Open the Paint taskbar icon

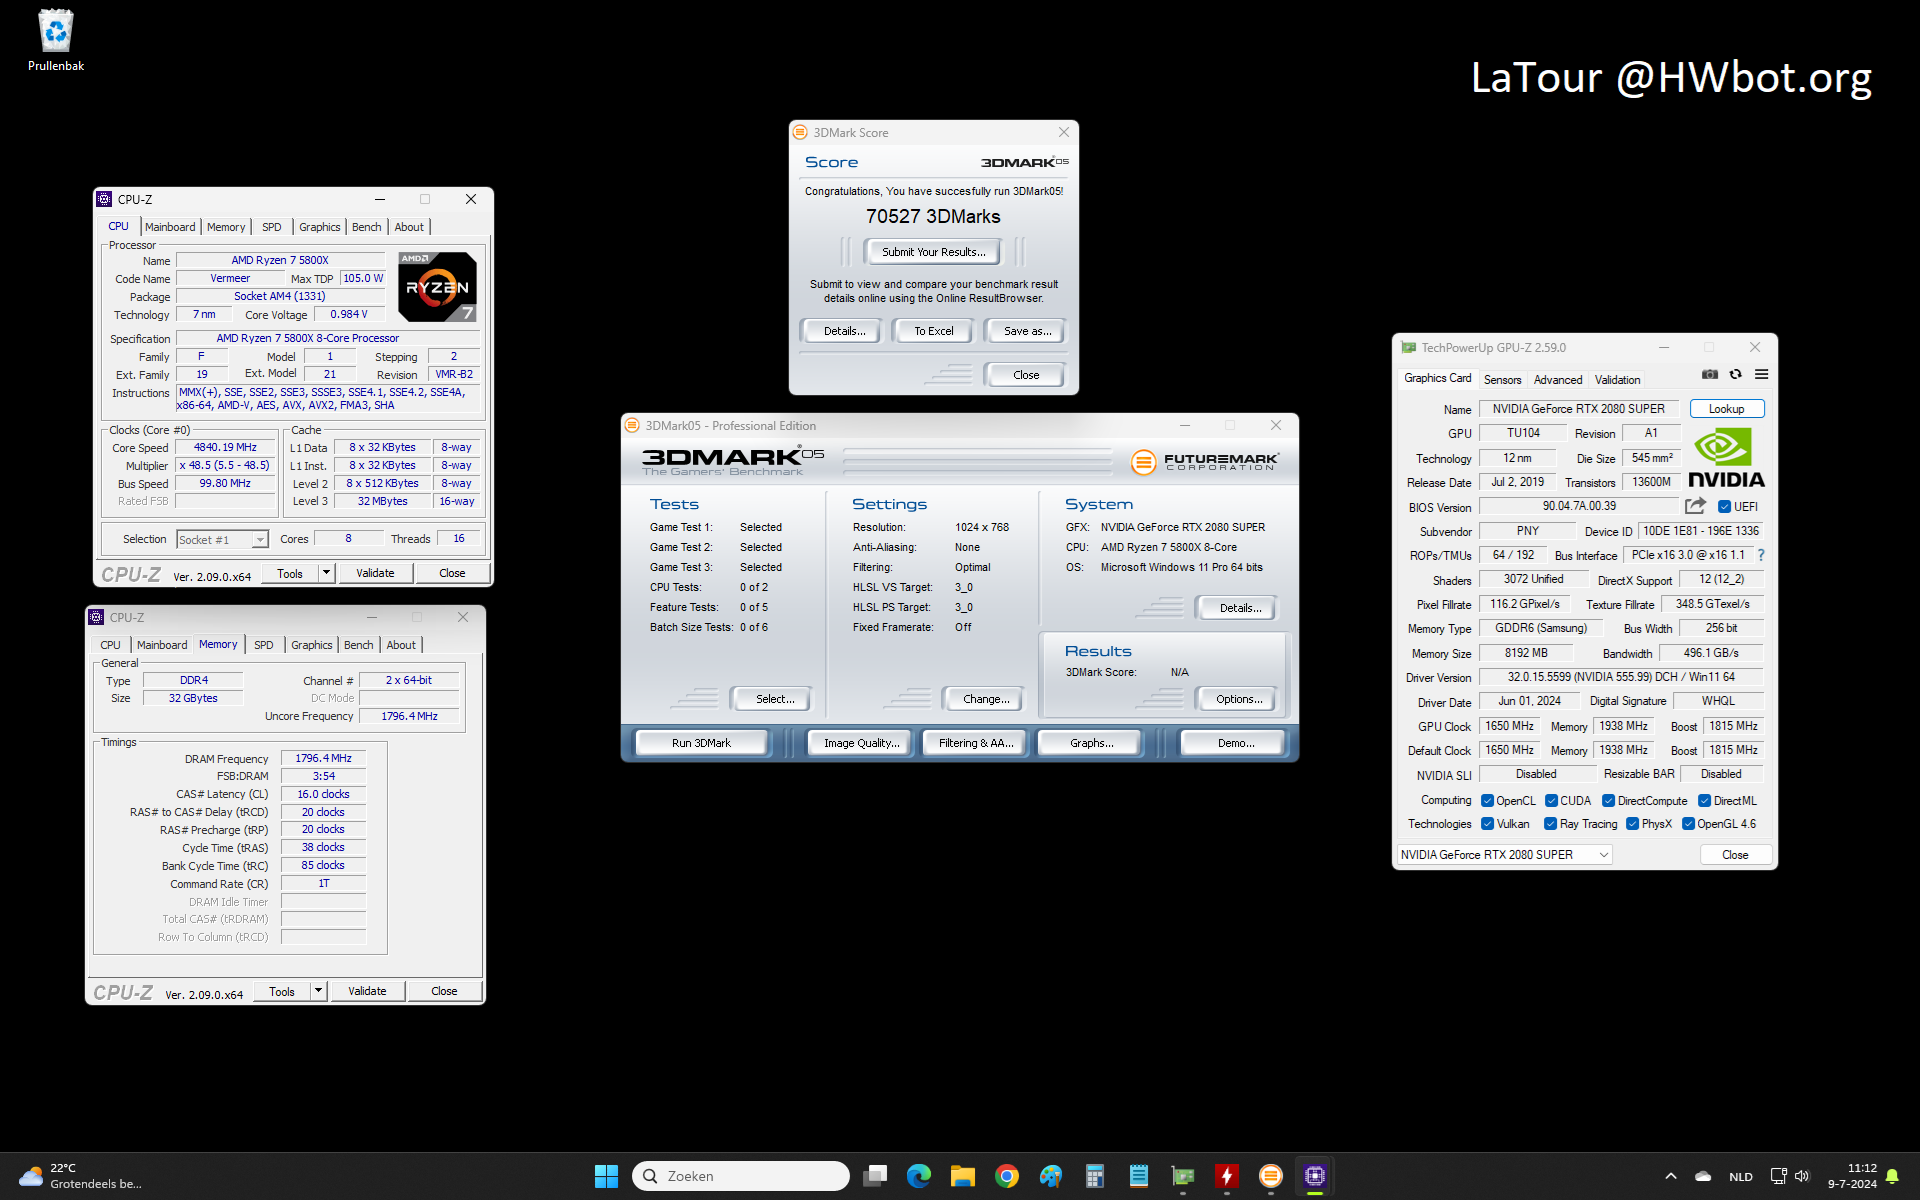point(1051,1176)
